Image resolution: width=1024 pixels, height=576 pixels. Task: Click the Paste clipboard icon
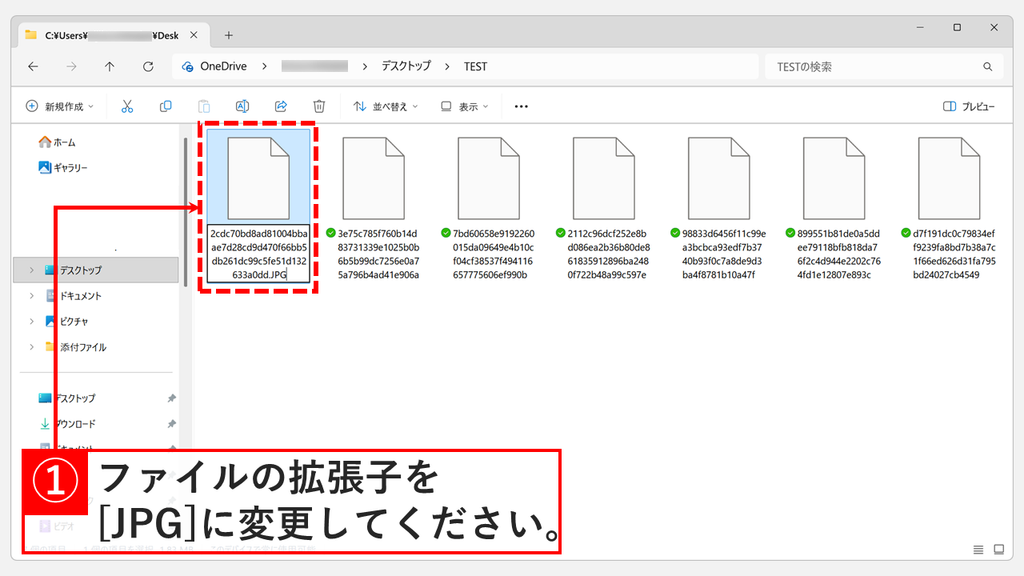[204, 106]
